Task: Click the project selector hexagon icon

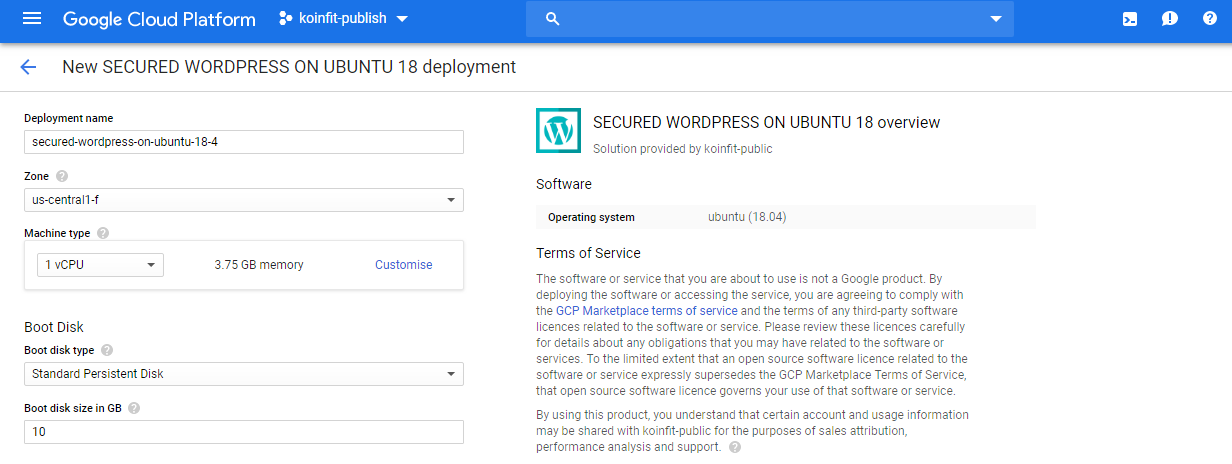Action: pyautogui.click(x=285, y=19)
